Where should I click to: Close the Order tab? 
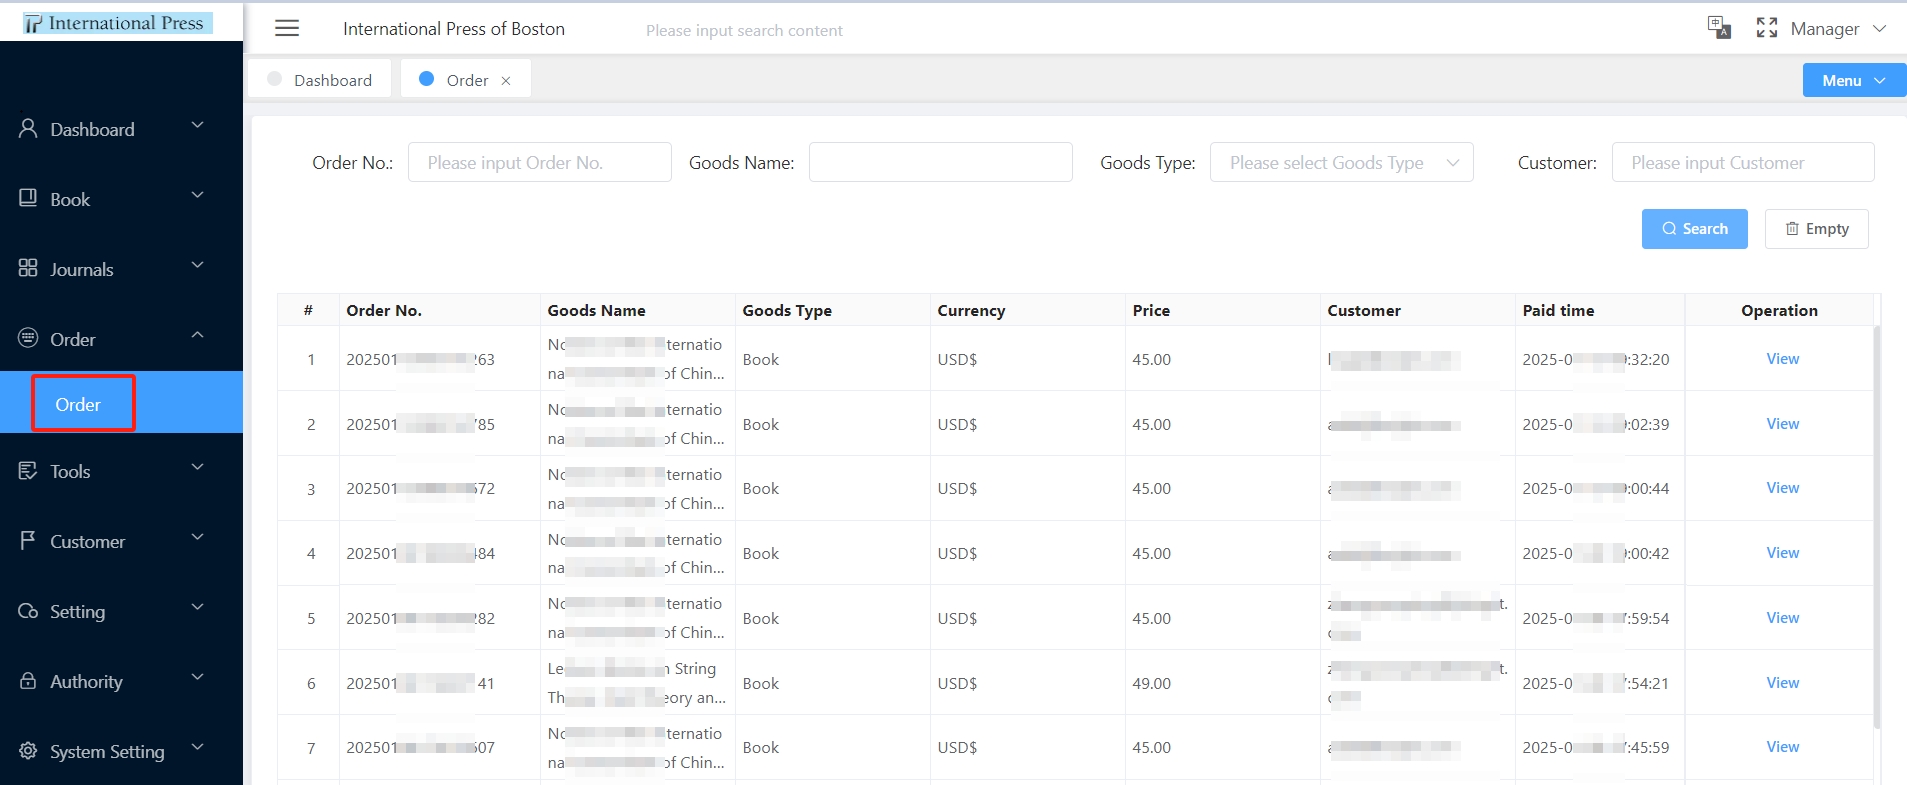point(506,81)
